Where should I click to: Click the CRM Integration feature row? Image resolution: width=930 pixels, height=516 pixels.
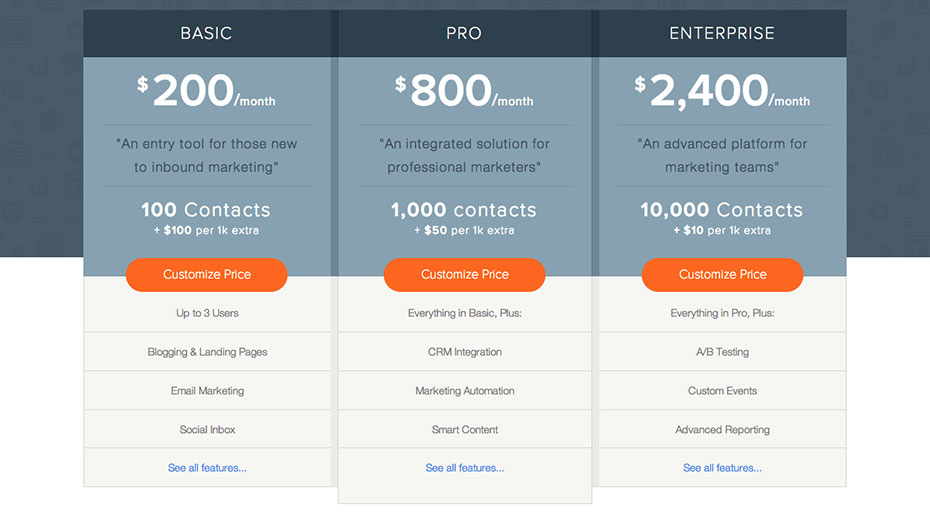tap(465, 352)
